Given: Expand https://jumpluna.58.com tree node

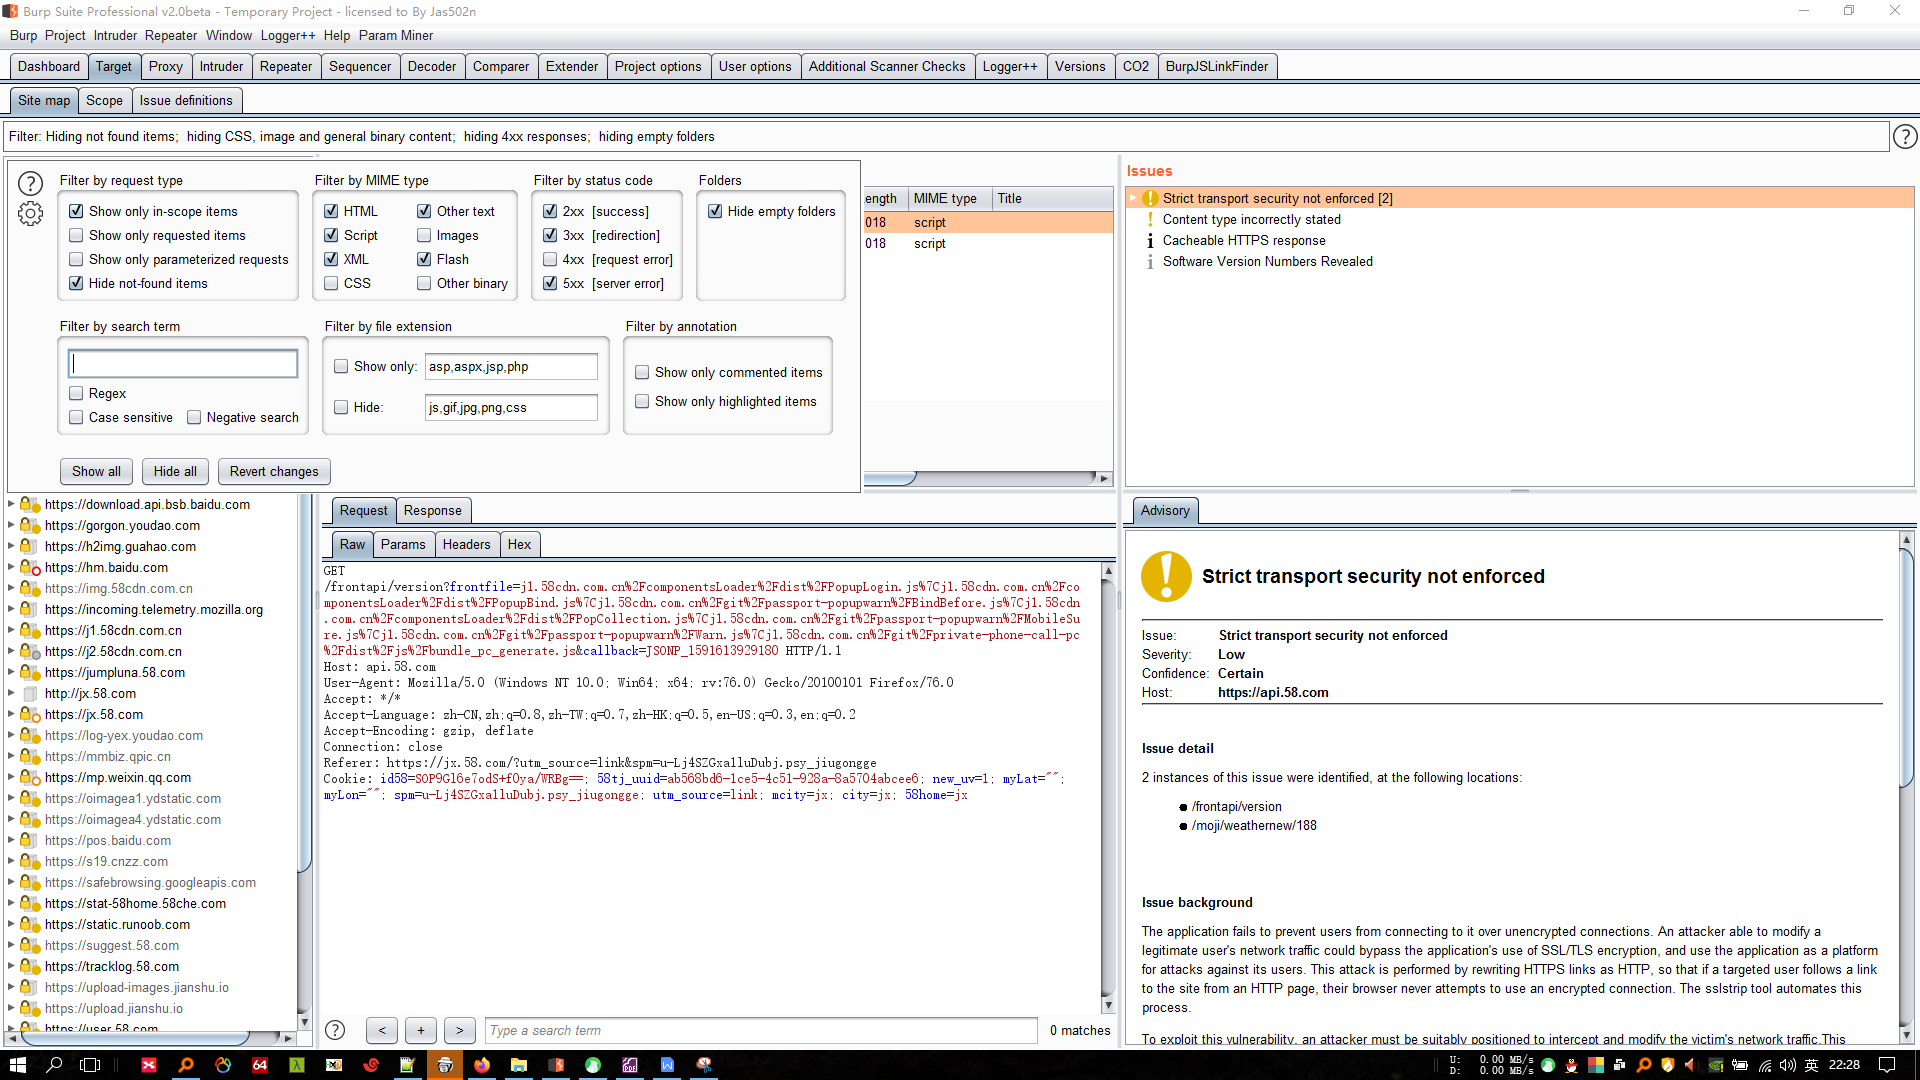Looking at the screenshot, I should click(x=11, y=673).
